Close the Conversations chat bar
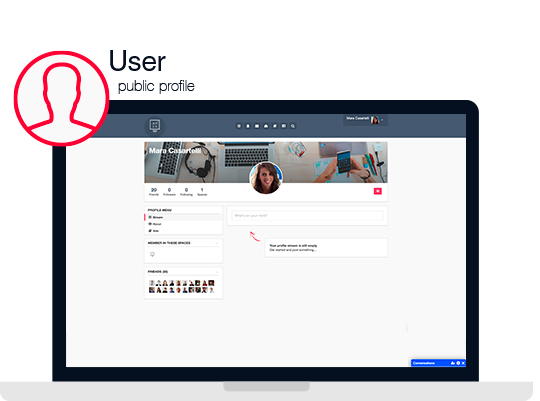The width and height of the screenshot is (540, 401). [463, 363]
